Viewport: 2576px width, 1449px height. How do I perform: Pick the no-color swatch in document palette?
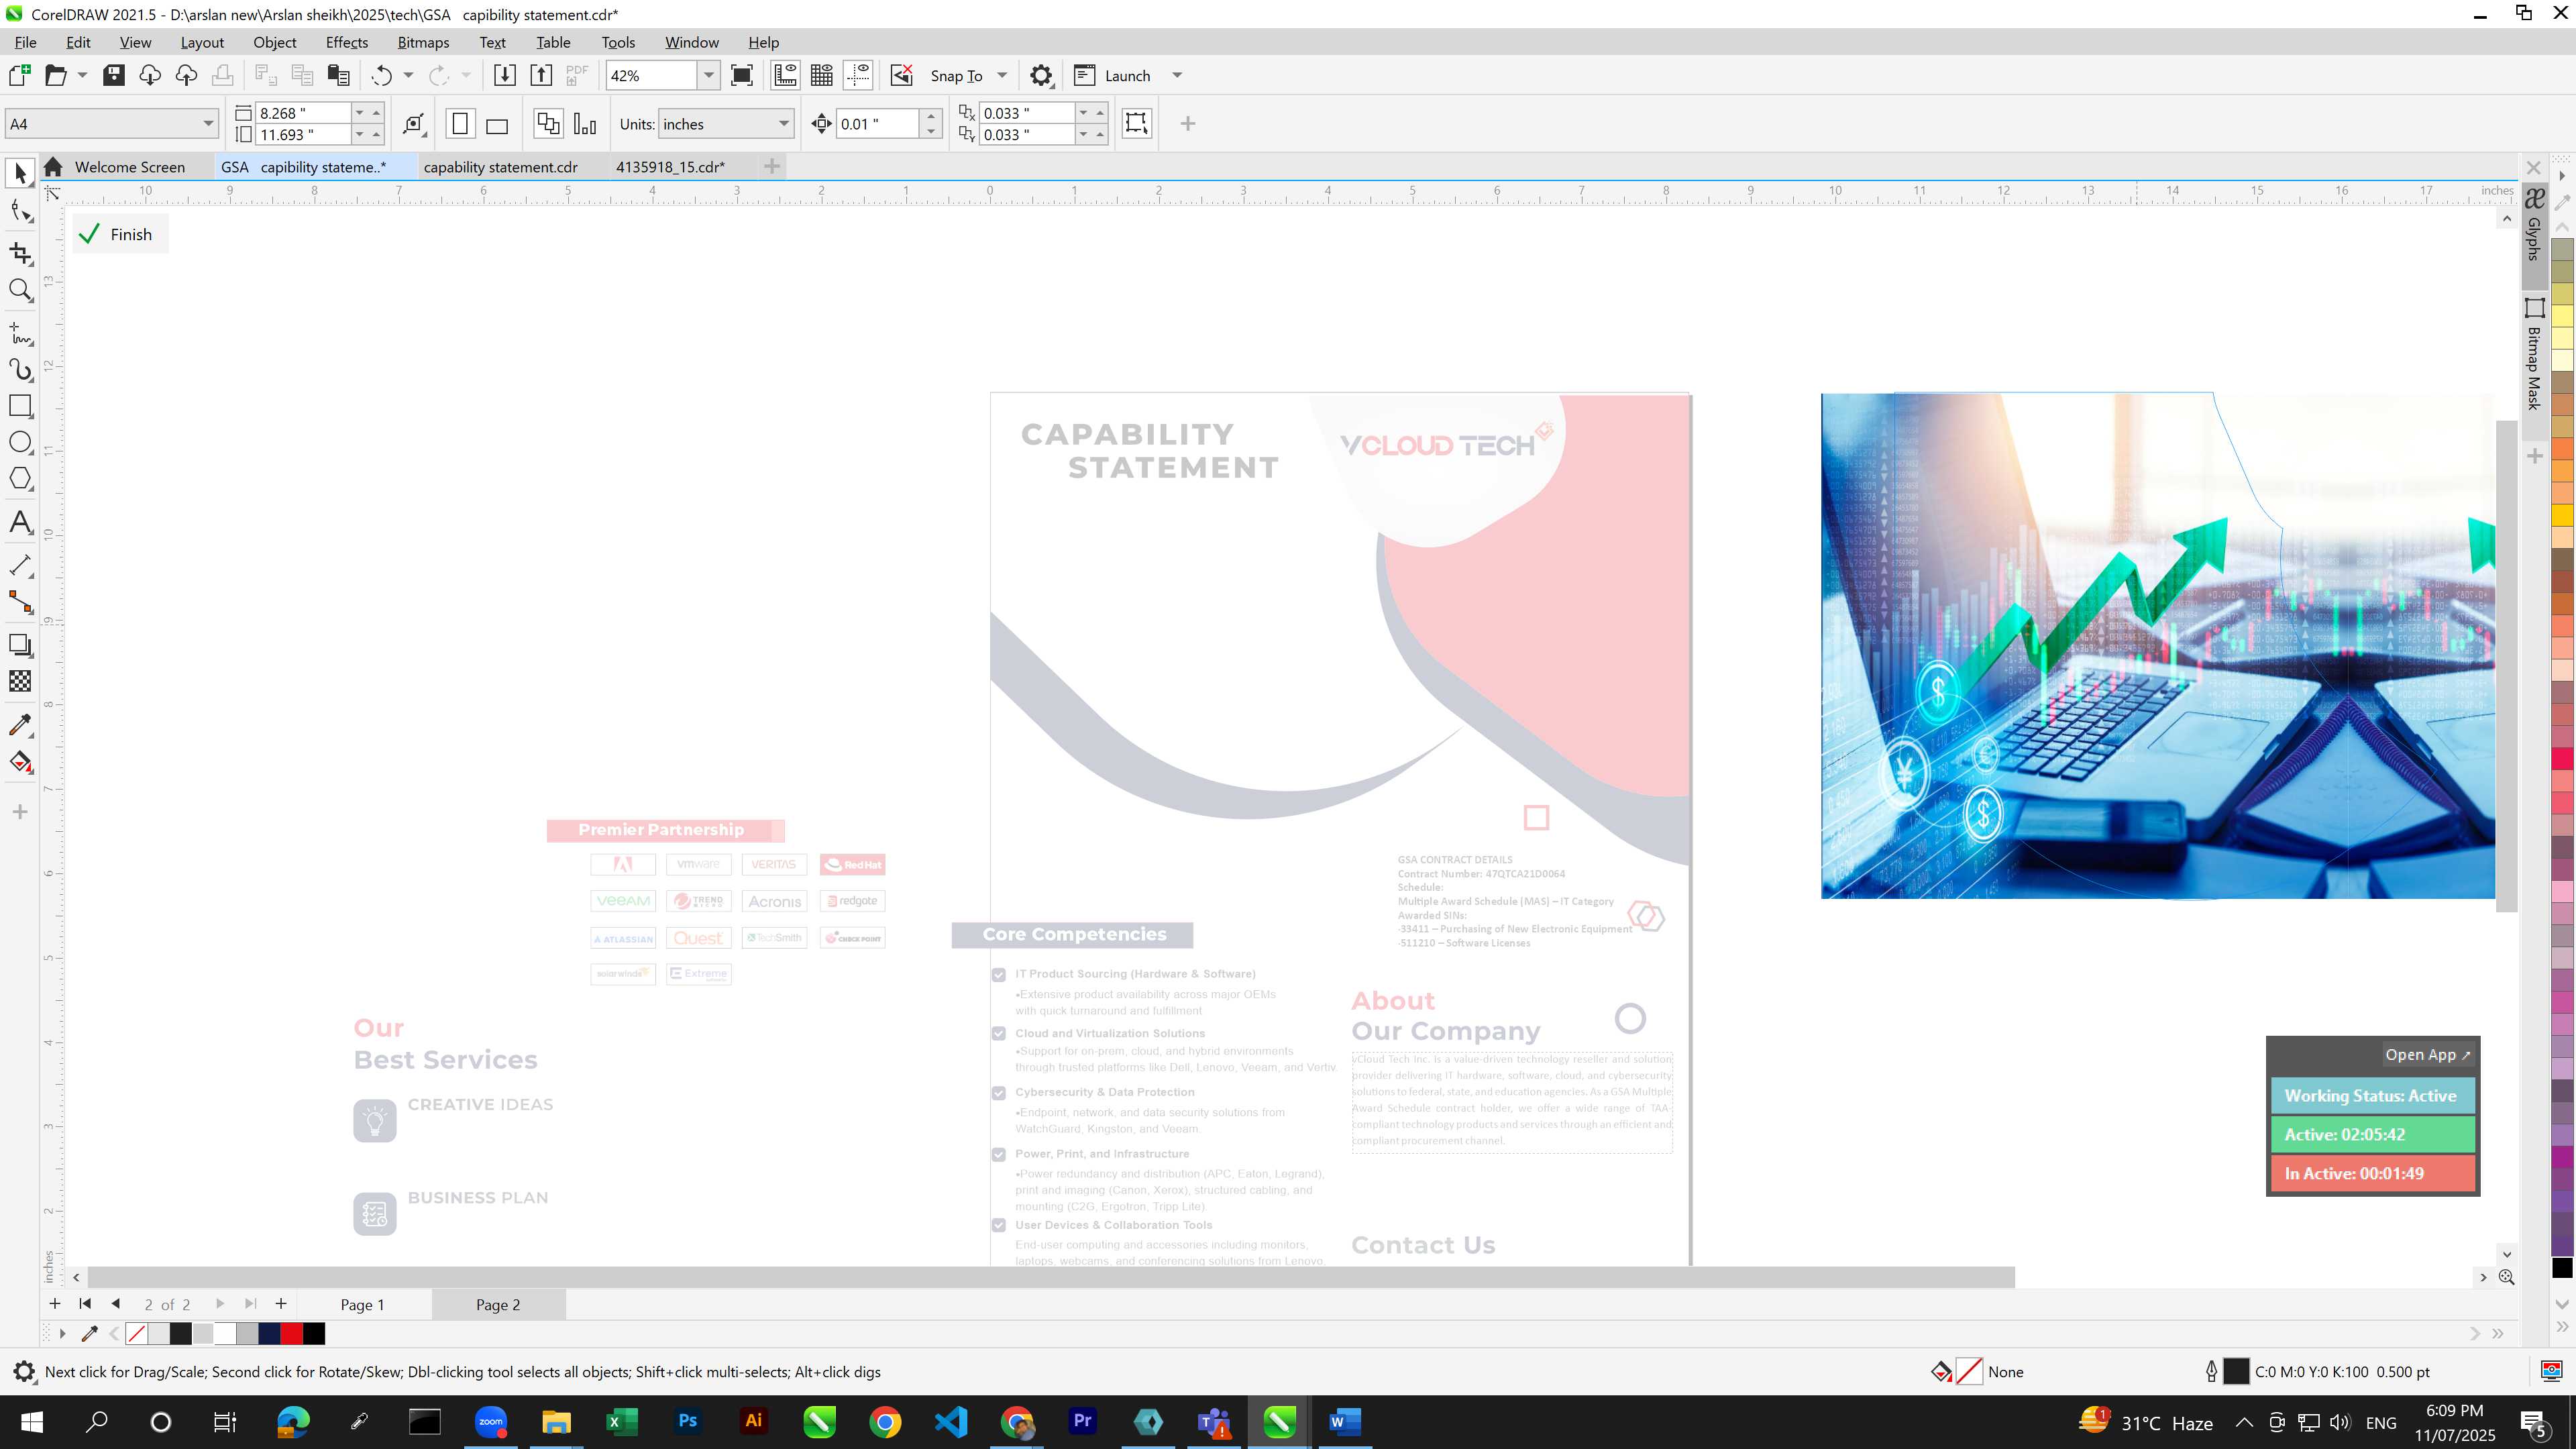(137, 1333)
